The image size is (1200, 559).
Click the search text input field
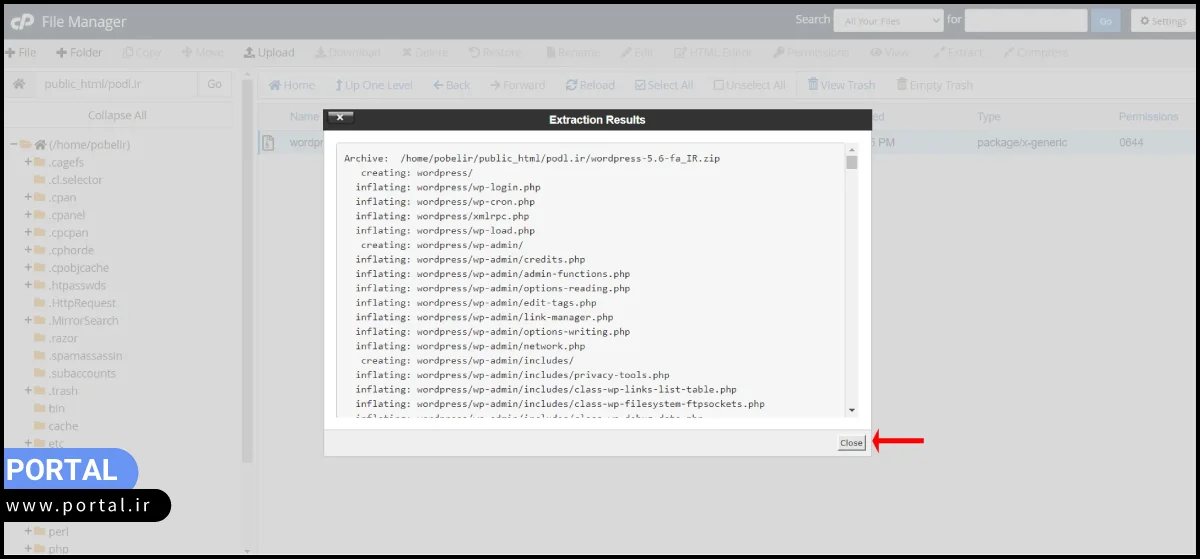tap(1025, 20)
